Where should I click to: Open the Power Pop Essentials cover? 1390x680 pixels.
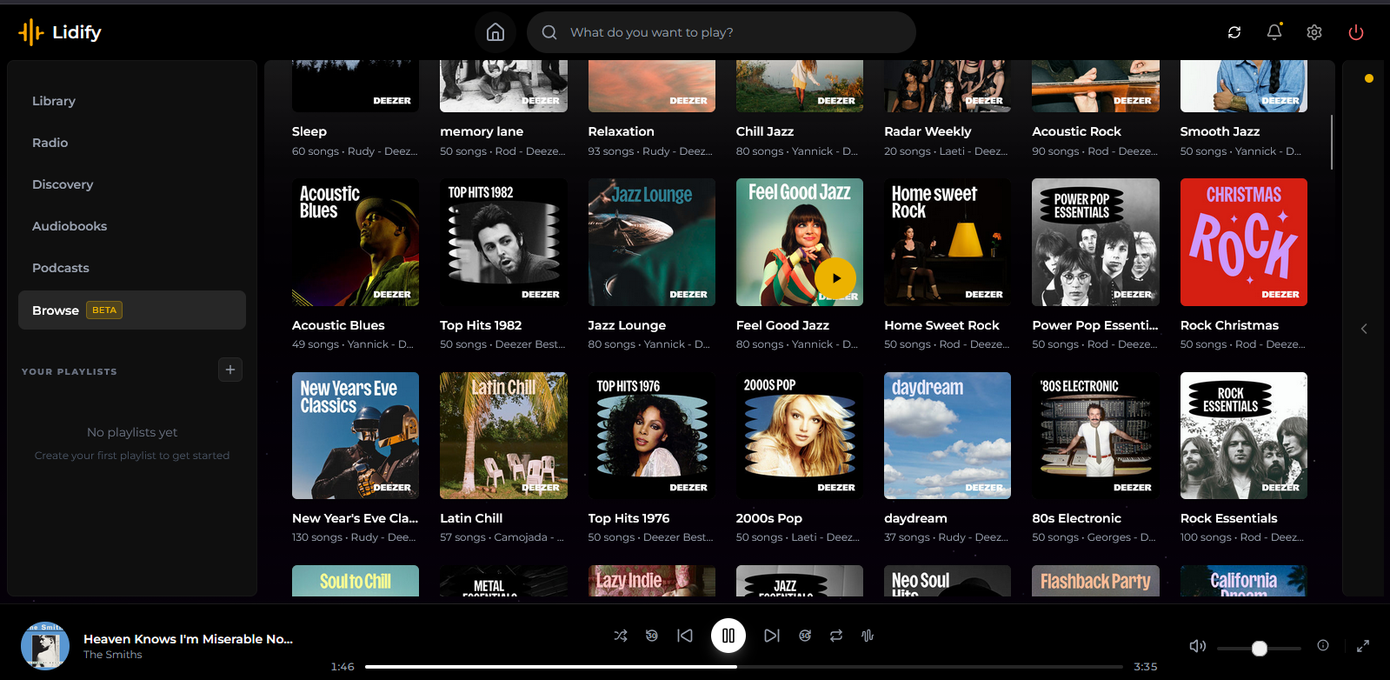(x=1096, y=242)
